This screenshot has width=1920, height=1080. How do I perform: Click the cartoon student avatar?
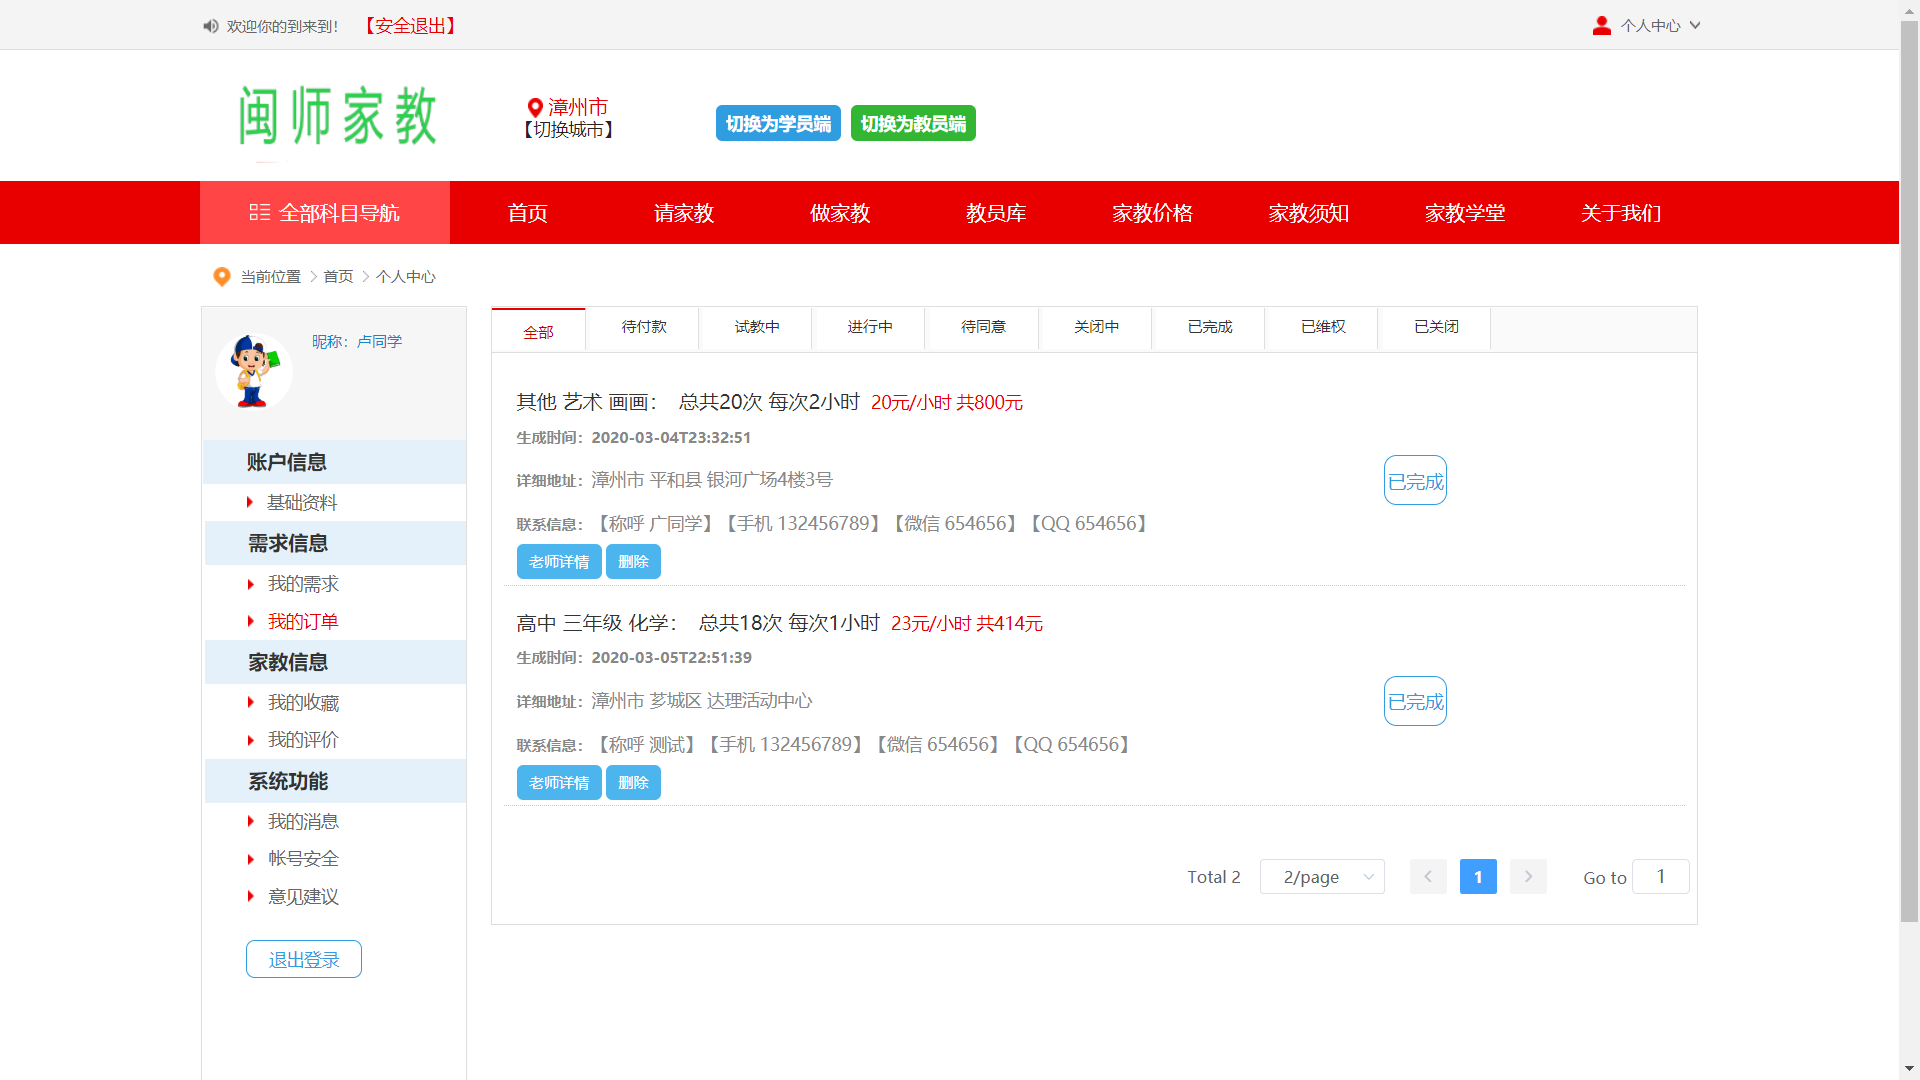point(254,371)
